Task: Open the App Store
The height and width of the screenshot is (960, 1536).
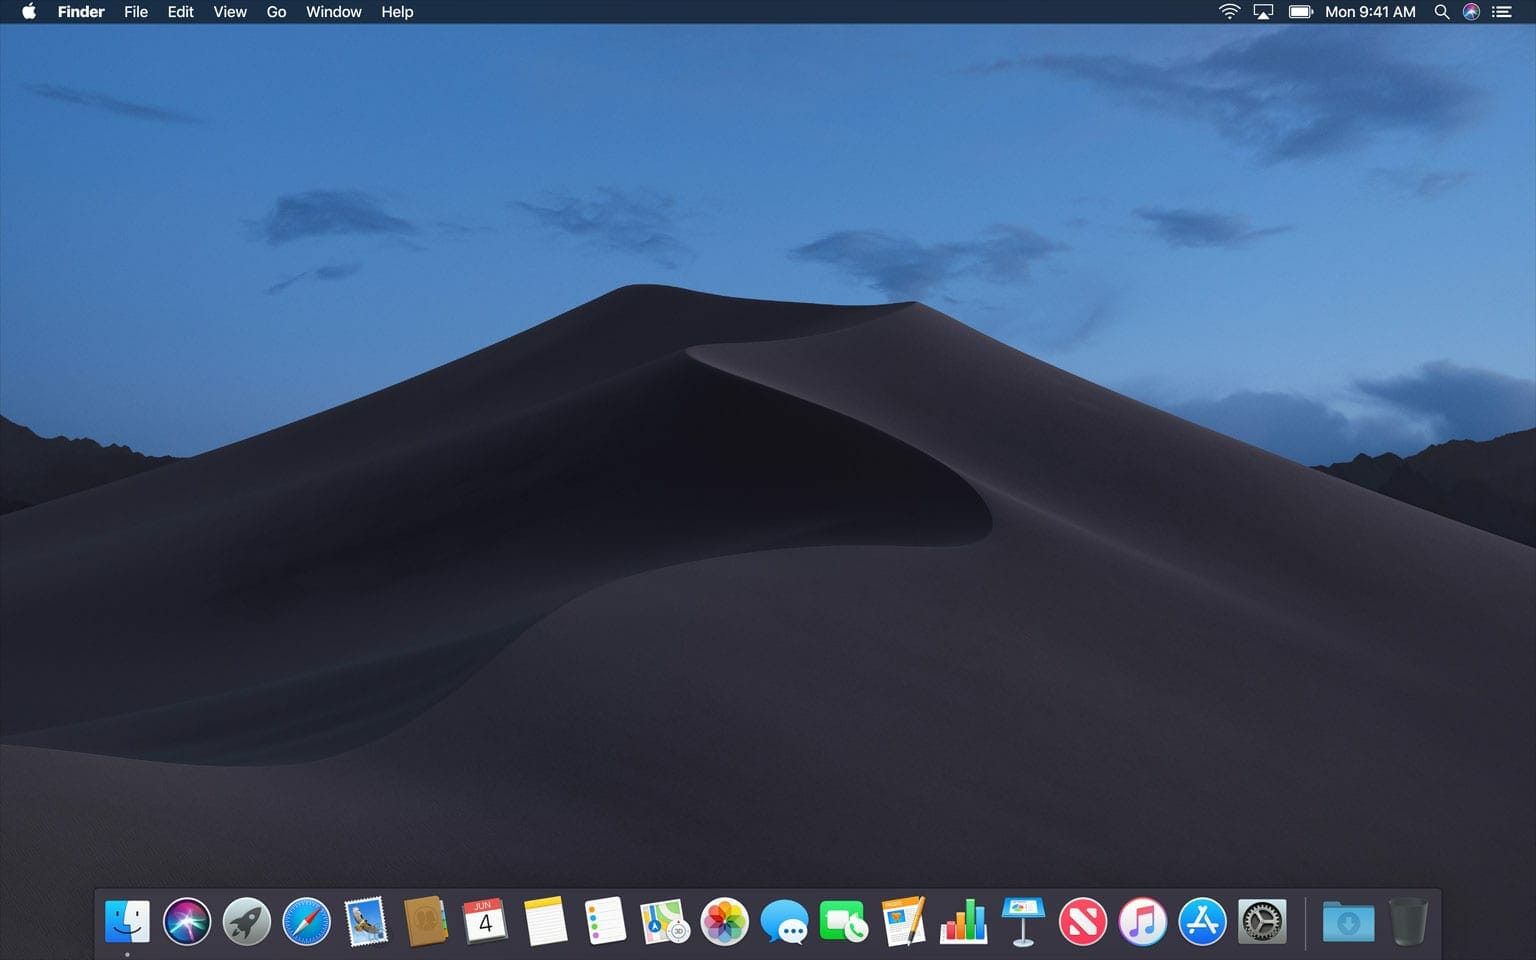Action: point(1202,921)
